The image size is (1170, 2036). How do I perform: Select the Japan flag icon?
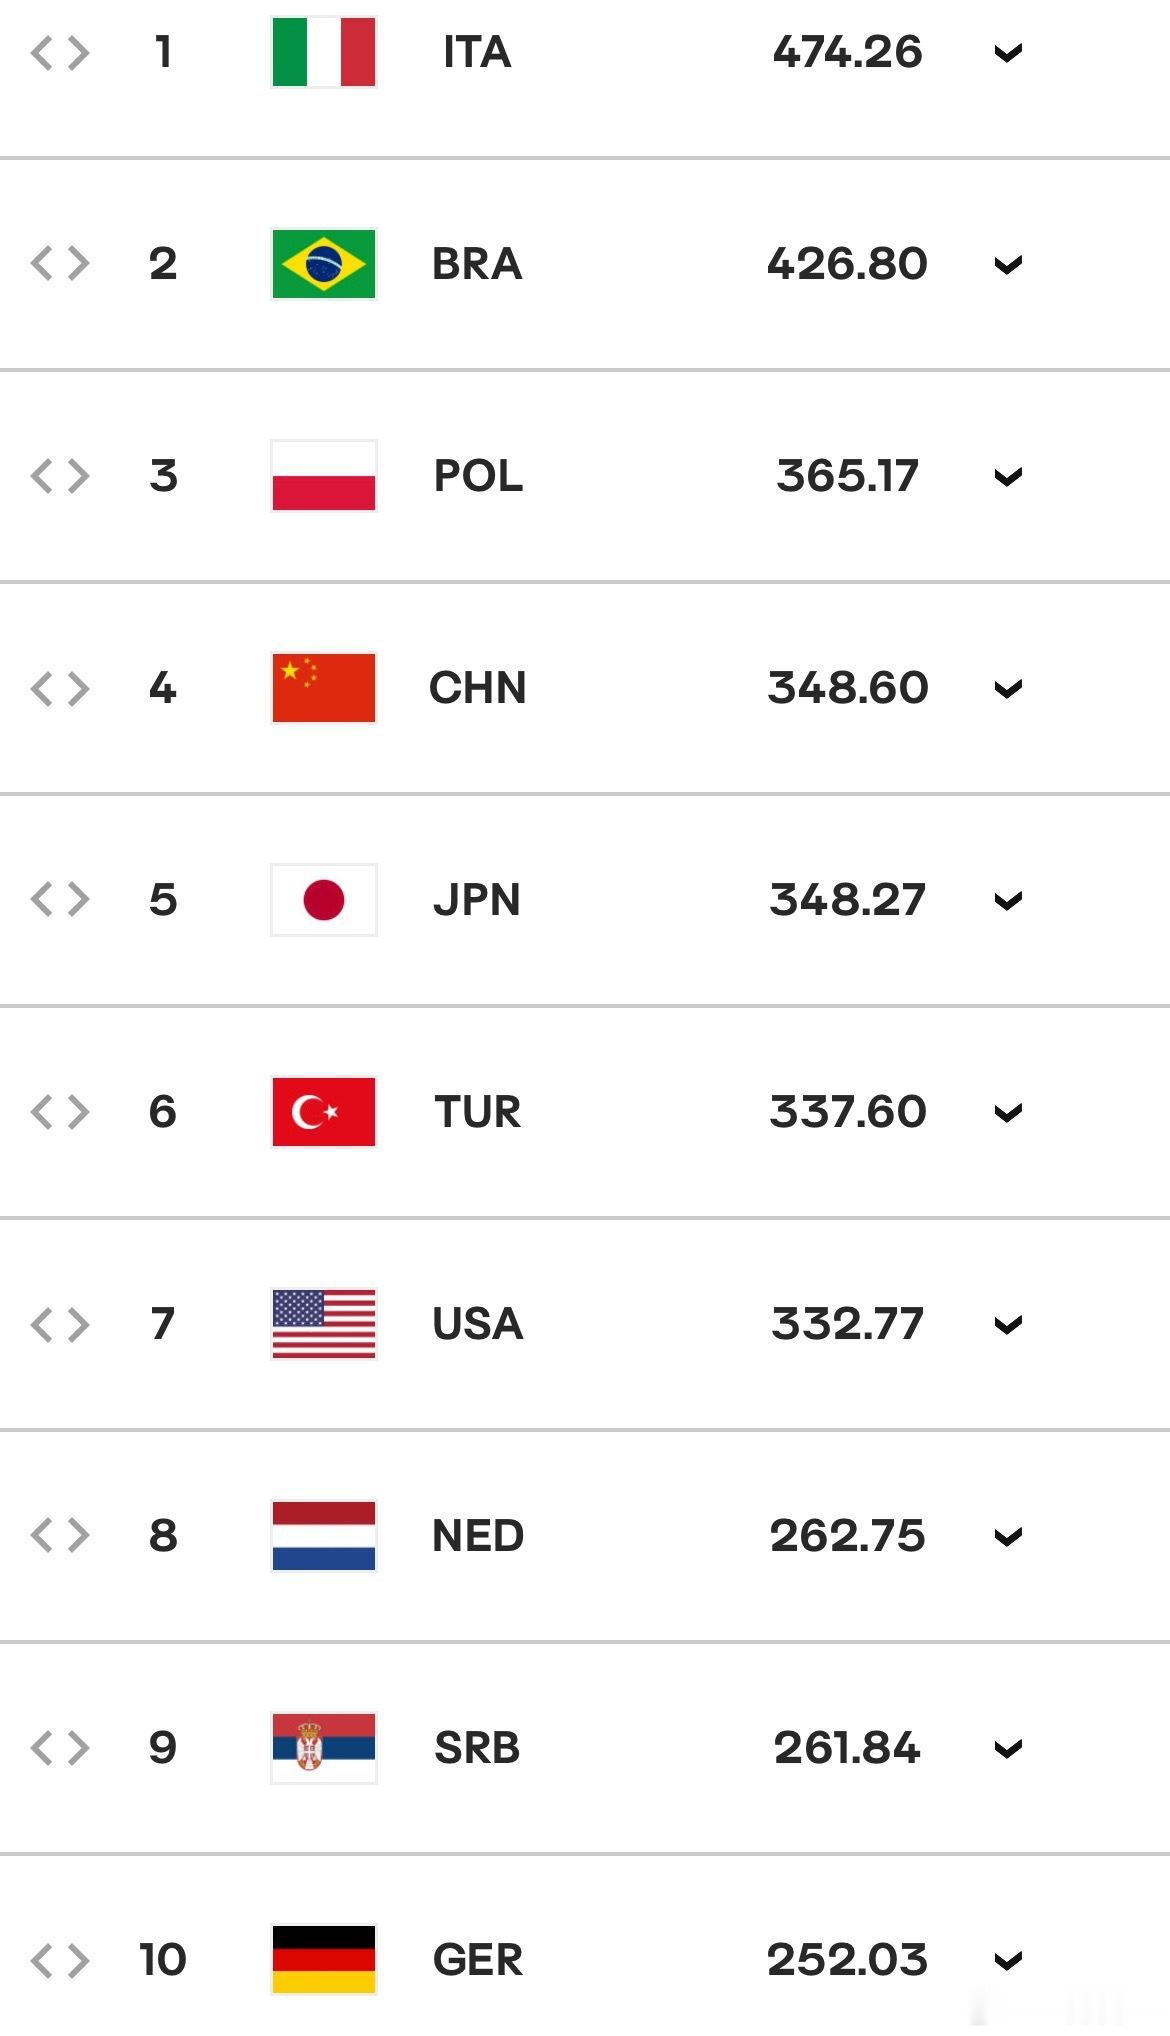[324, 900]
